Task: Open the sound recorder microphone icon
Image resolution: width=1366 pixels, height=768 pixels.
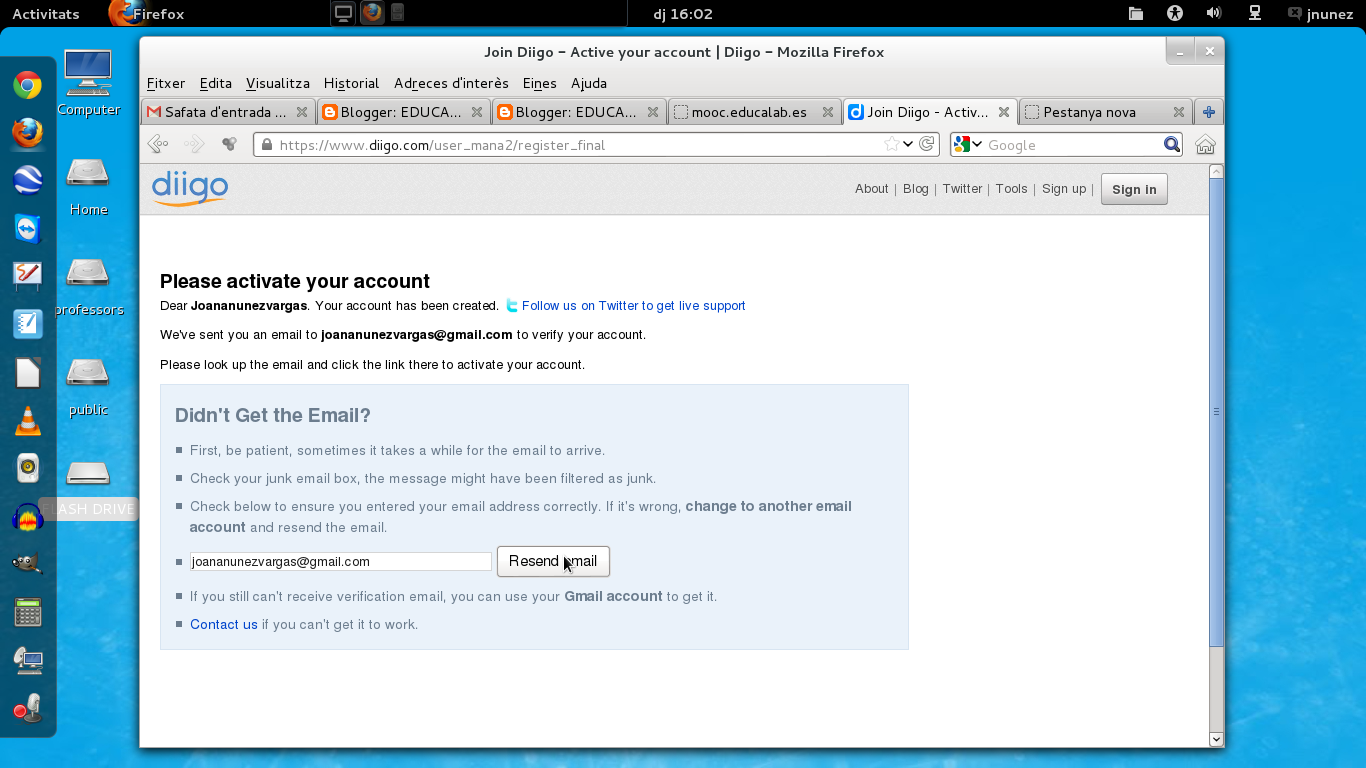Action: 27,708
